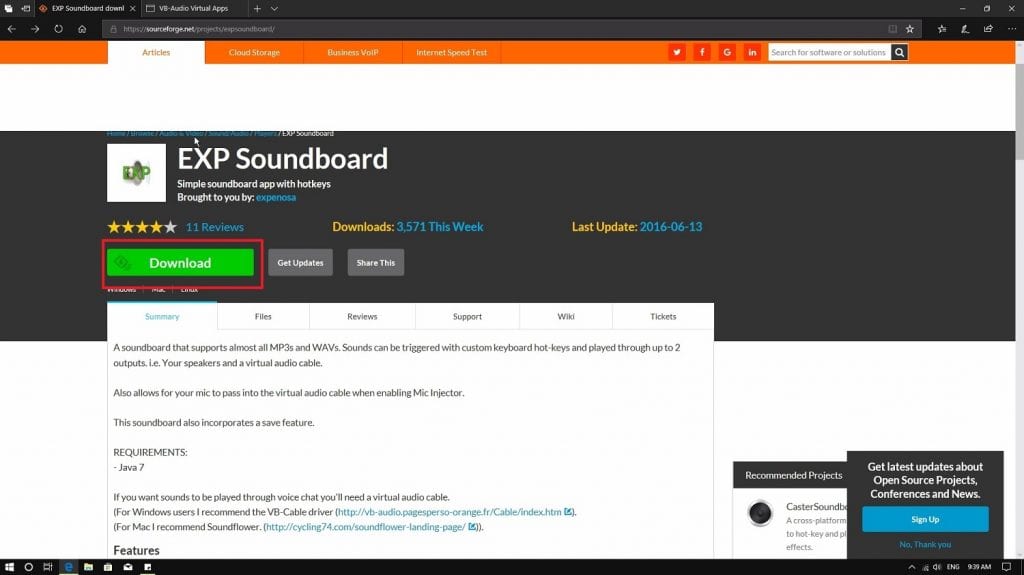Screen dimensions: 1024x575
Task: Click the EXP Soundboard project logo
Action: [136, 172]
